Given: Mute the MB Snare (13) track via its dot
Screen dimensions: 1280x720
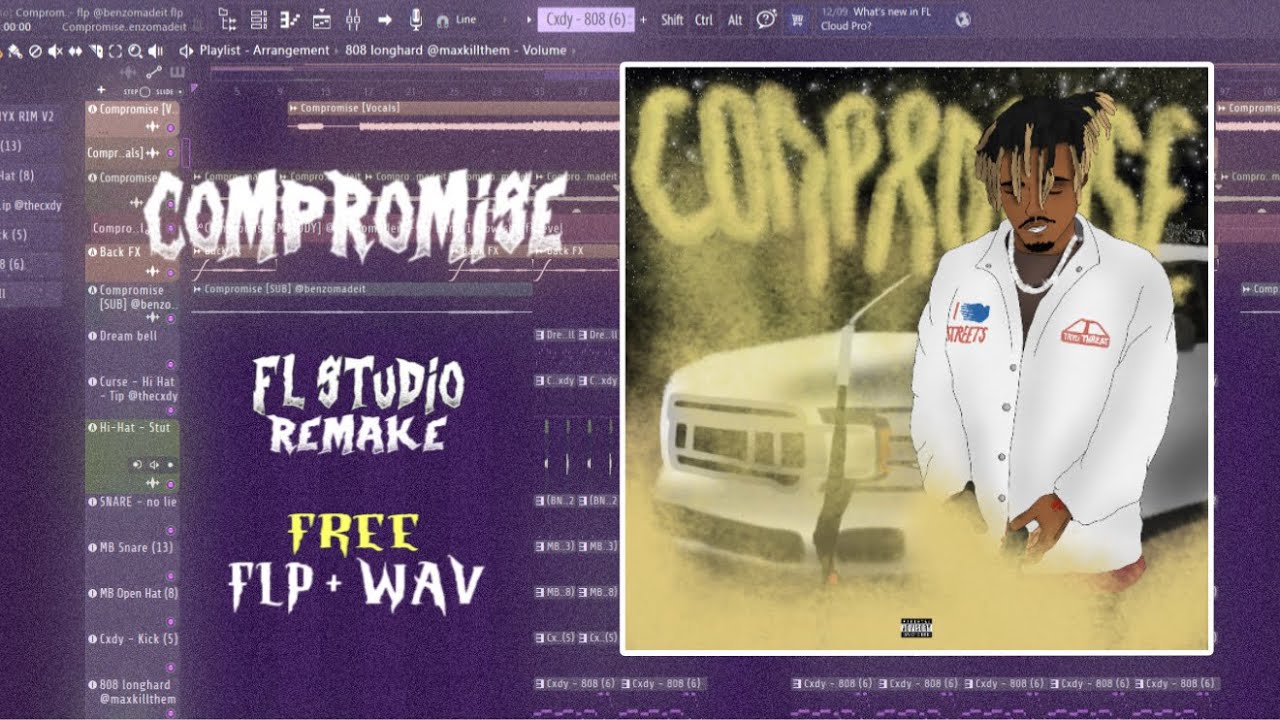Looking at the screenshot, I should coord(171,577).
